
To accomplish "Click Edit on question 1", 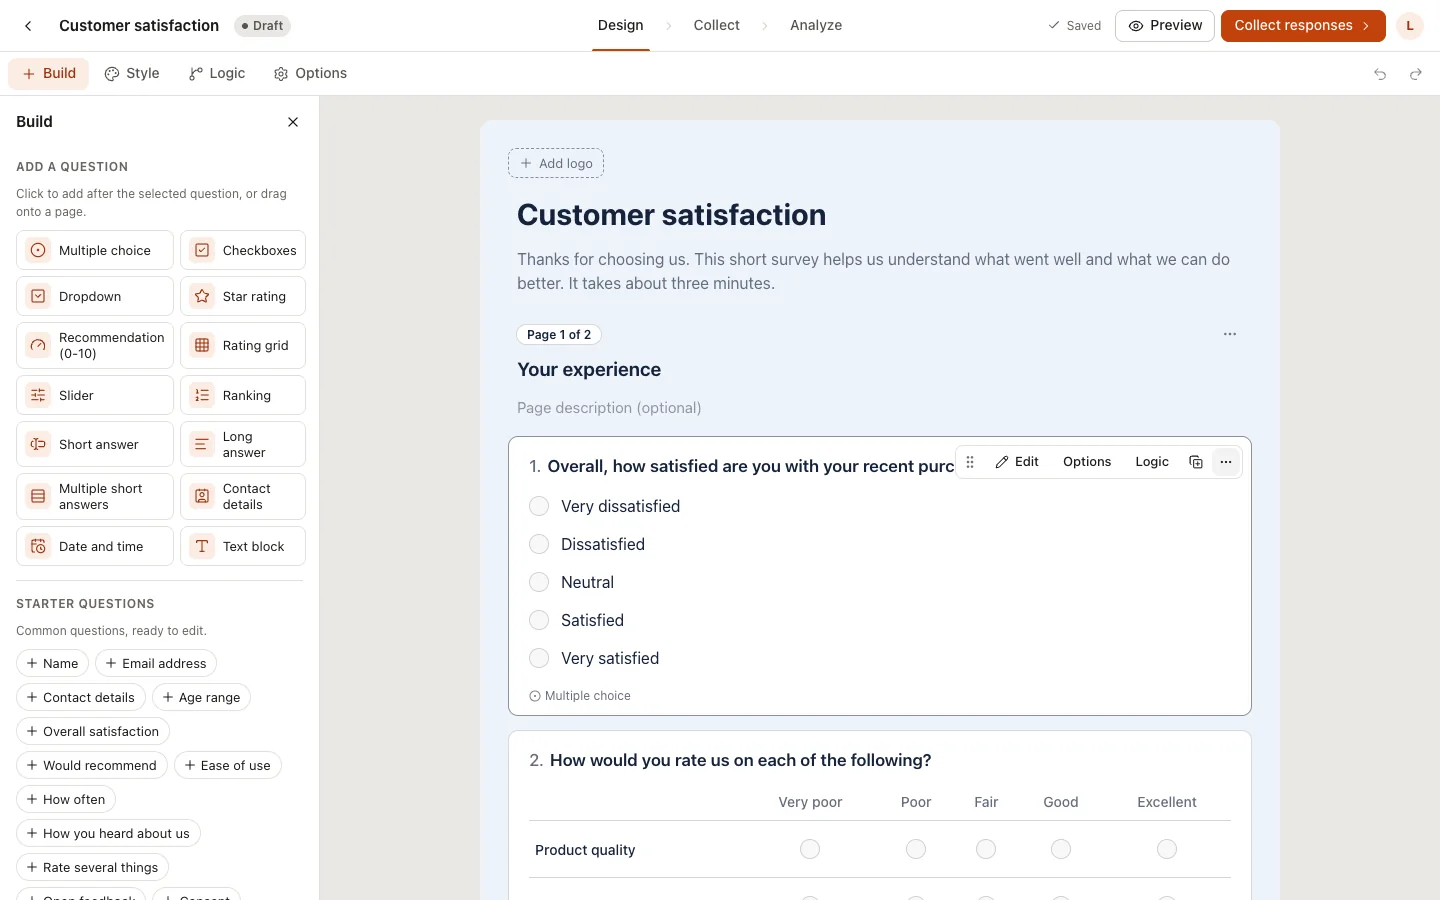I will pos(1017,462).
